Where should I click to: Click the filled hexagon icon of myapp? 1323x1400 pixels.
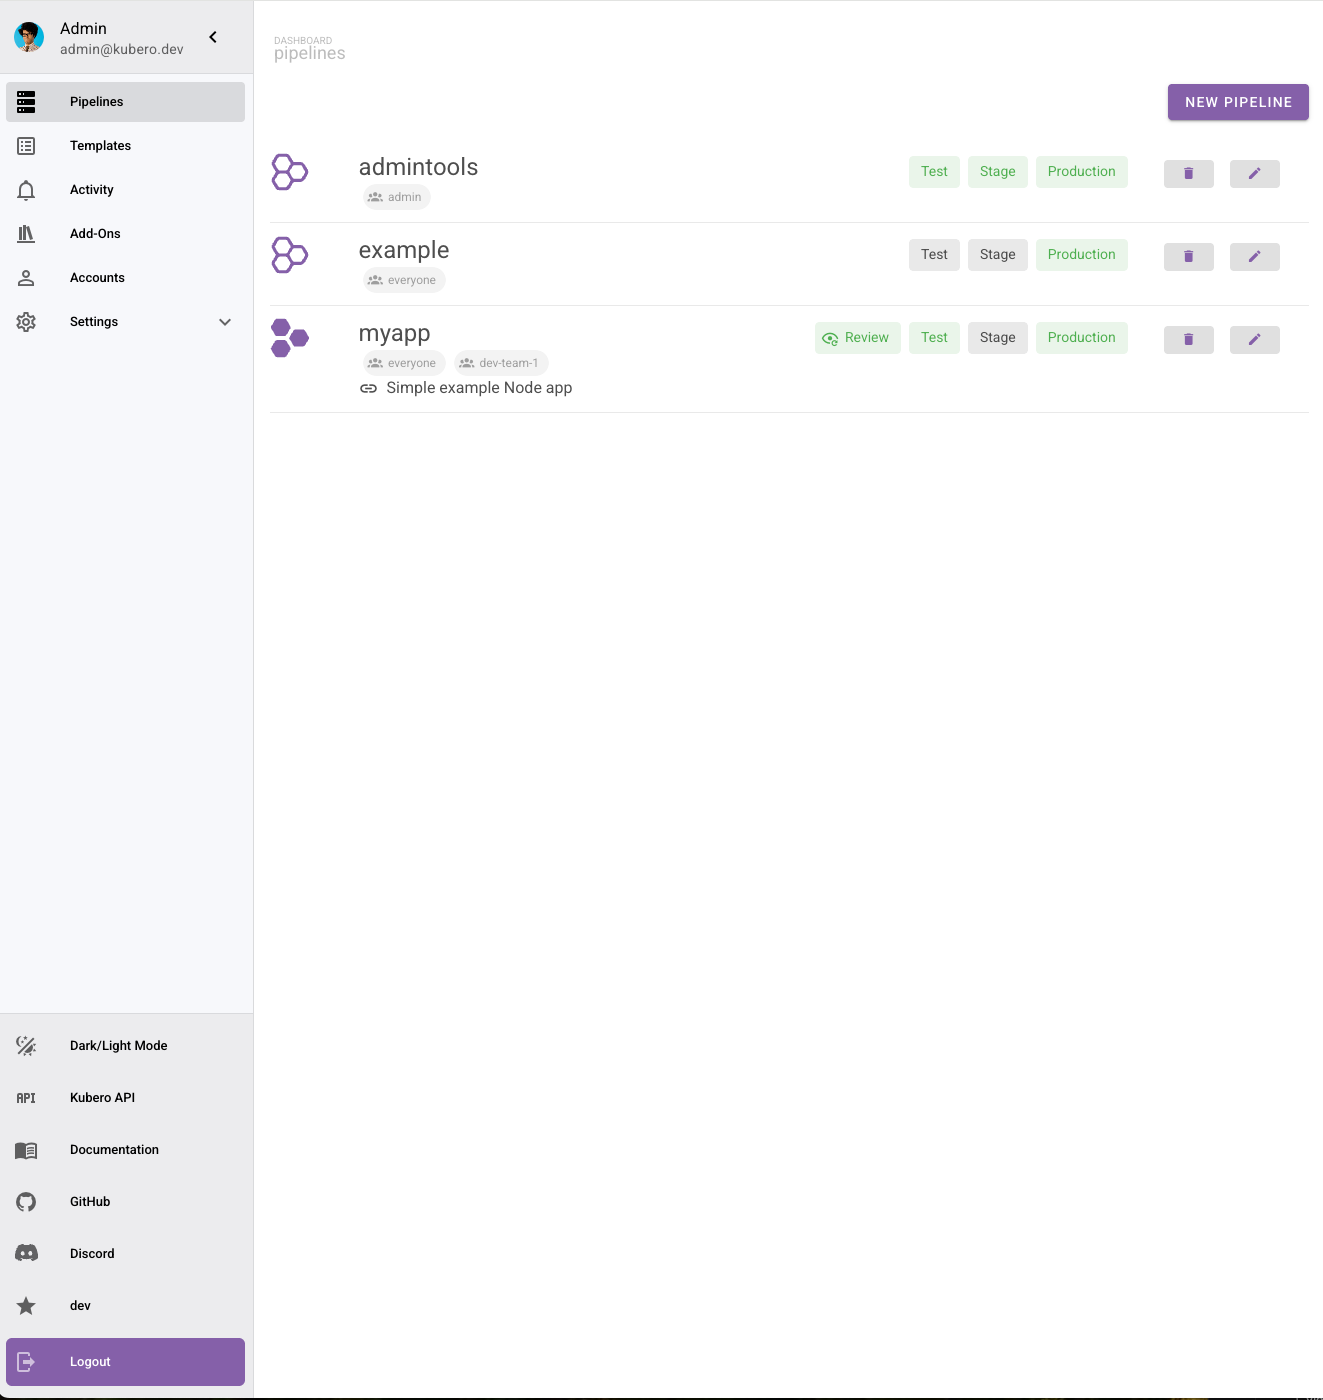point(290,338)
